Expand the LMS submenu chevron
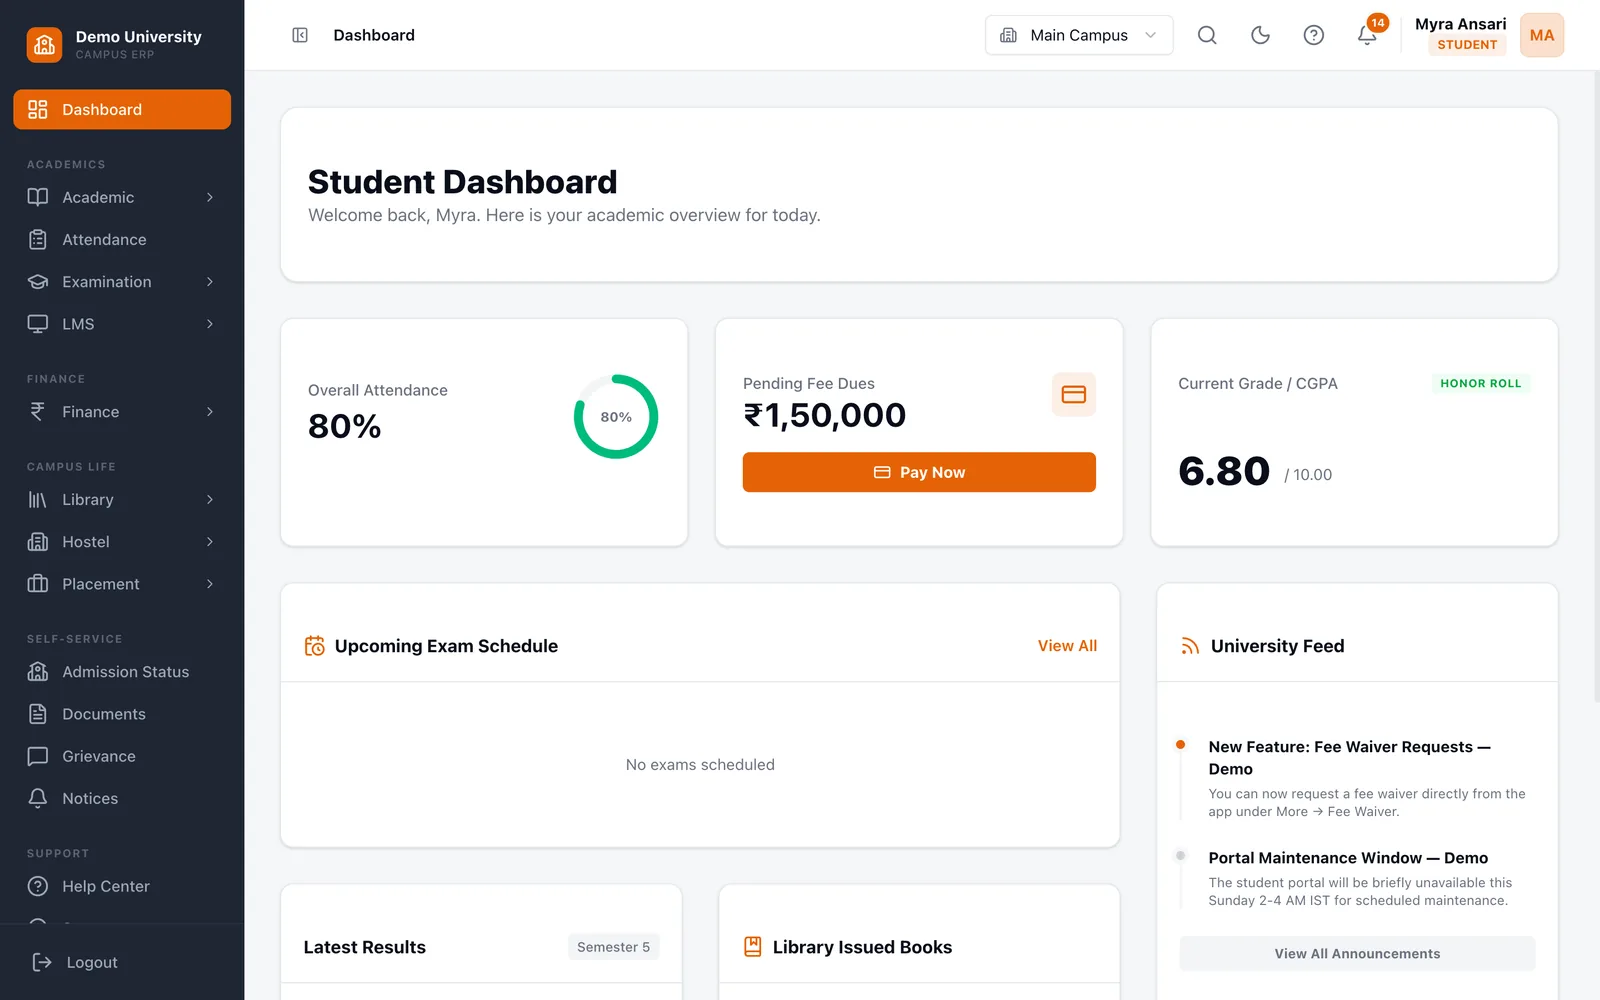 point(210,324)
